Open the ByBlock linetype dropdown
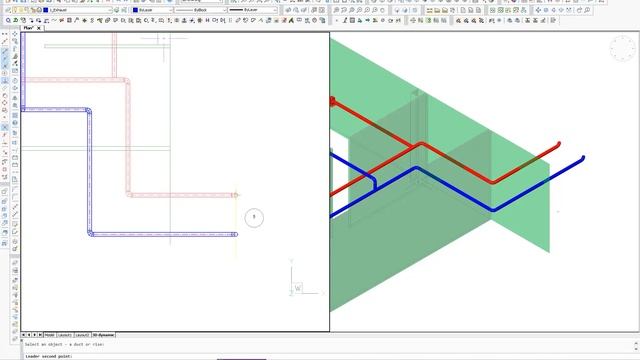This screenshot has width=640, height=360. coord(200,10)
